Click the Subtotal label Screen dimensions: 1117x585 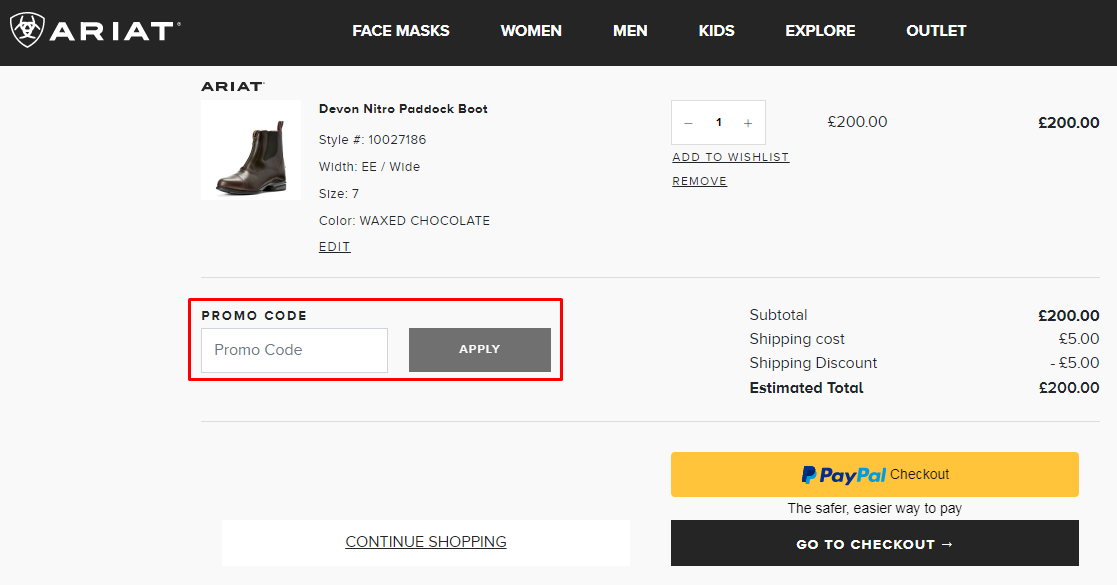coord(778,315)
